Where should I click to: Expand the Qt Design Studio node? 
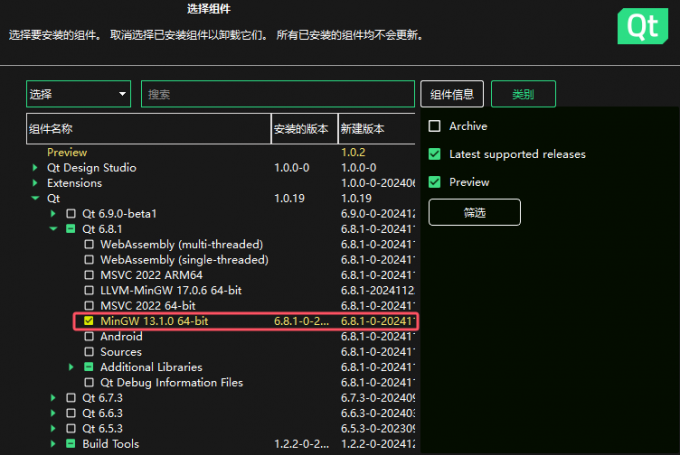35,167
